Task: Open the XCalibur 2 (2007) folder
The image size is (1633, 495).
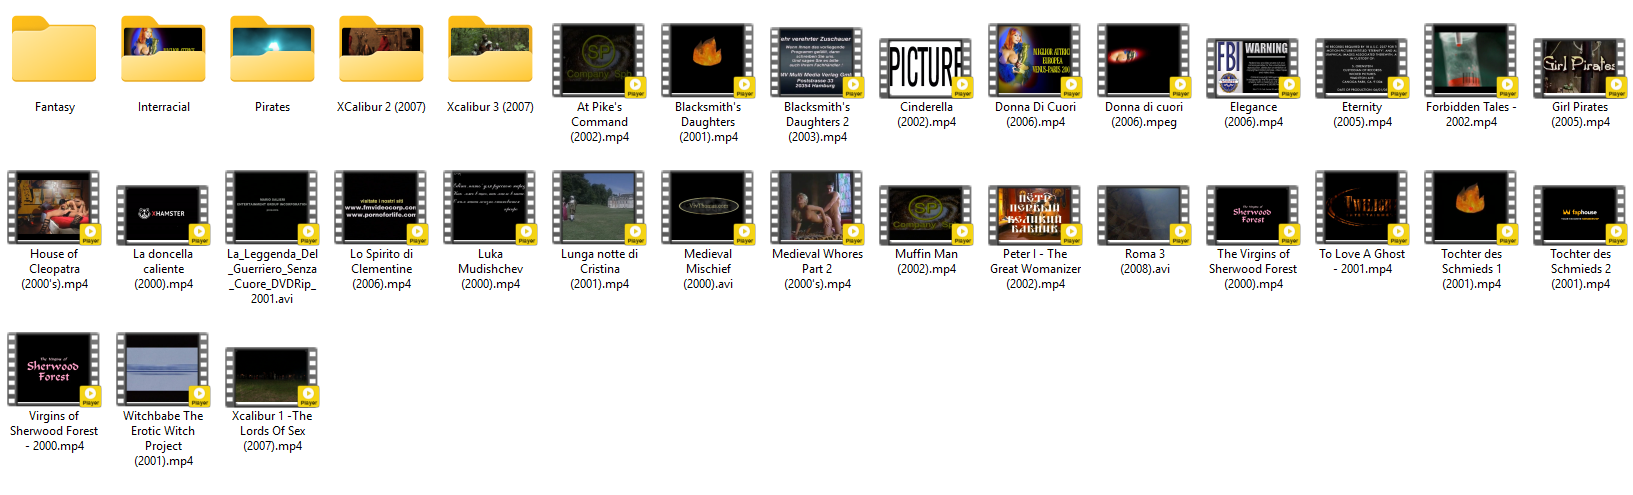Action: coord(381,49)
